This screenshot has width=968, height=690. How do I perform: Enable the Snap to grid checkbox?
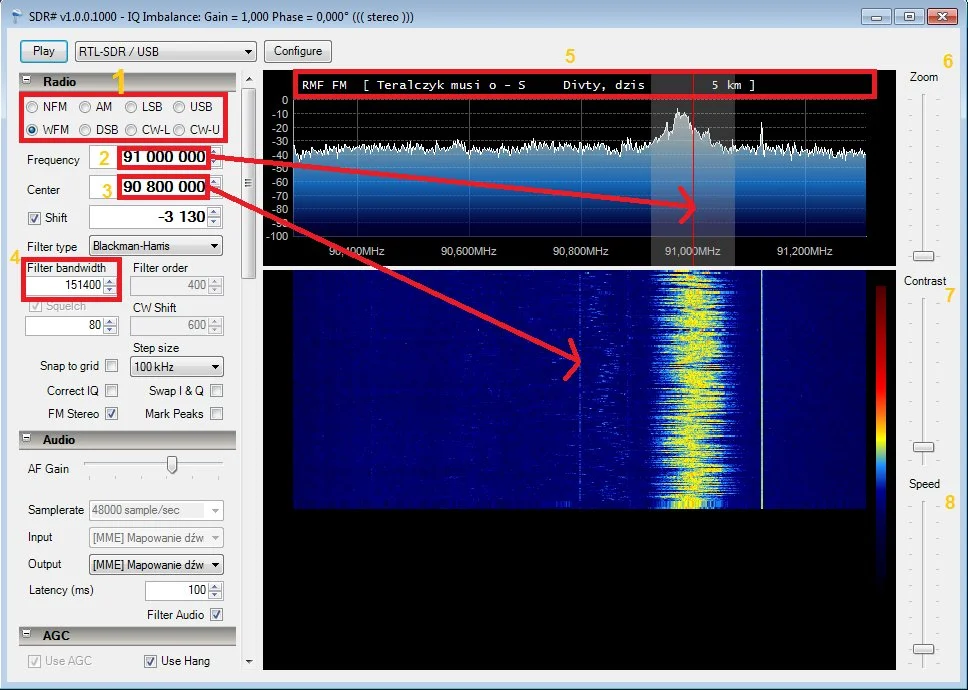coord(111,366)
